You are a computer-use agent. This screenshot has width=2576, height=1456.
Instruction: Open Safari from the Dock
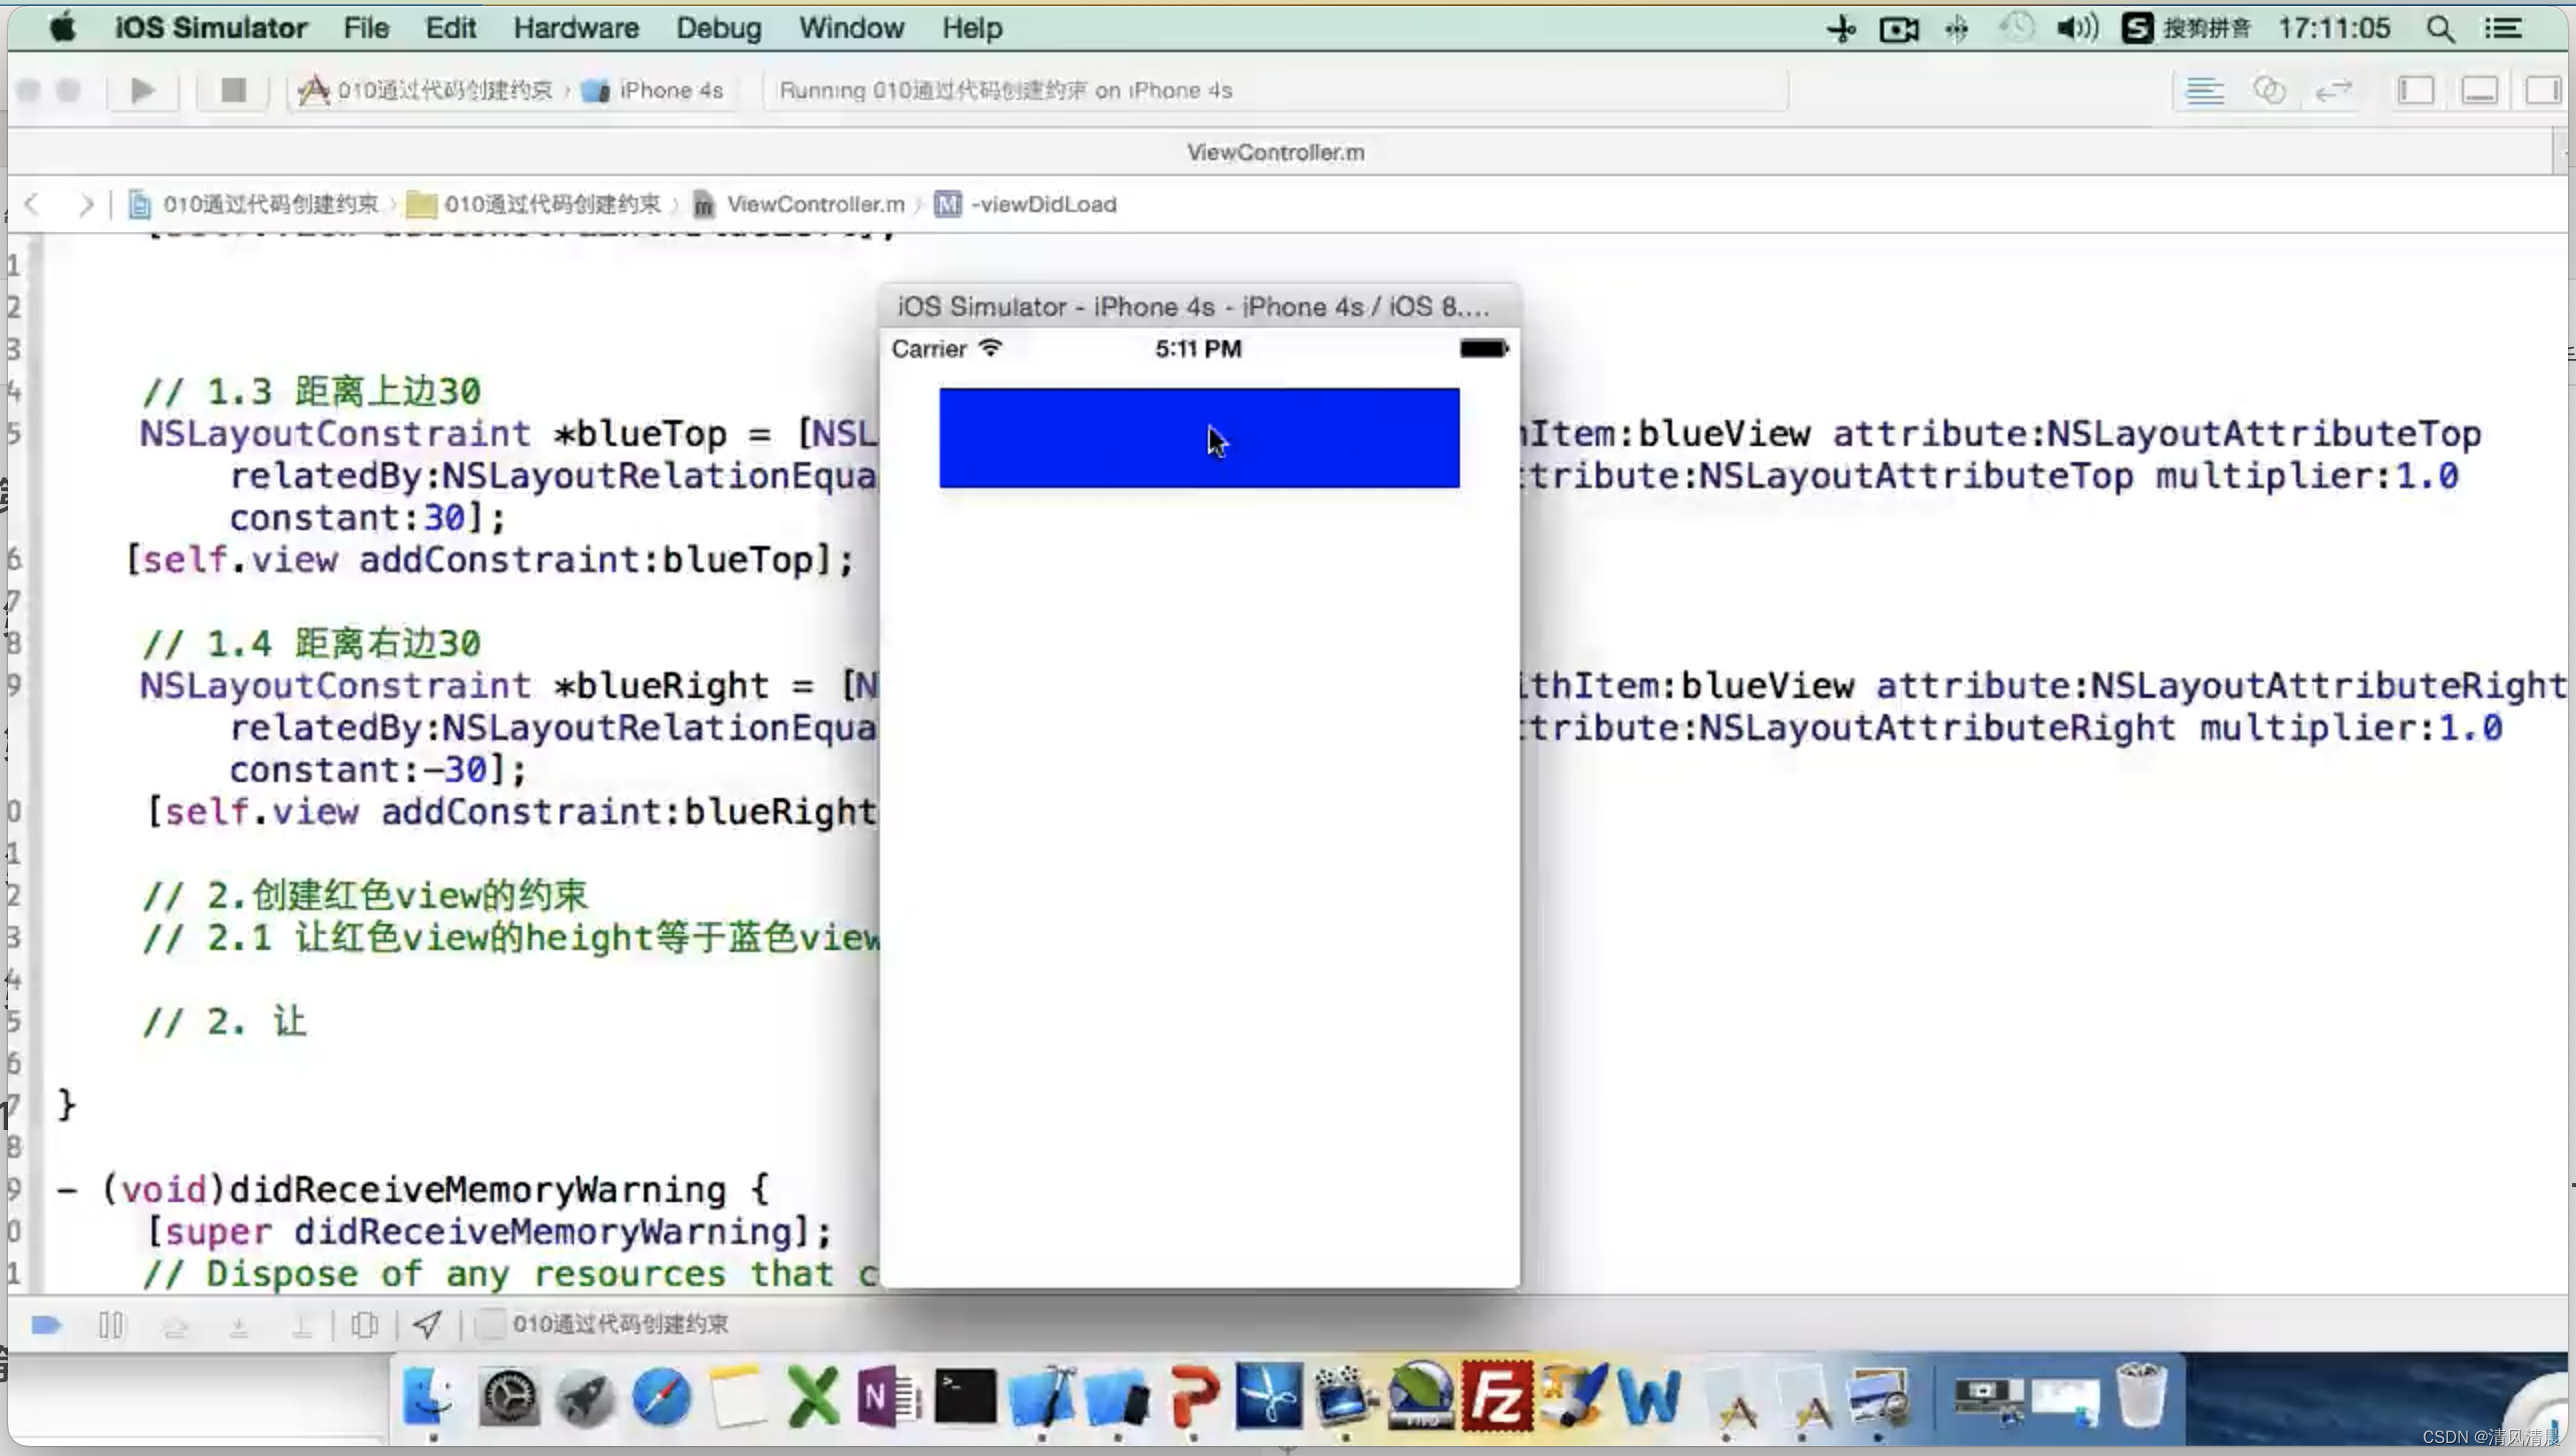[x=661, y=1397]
